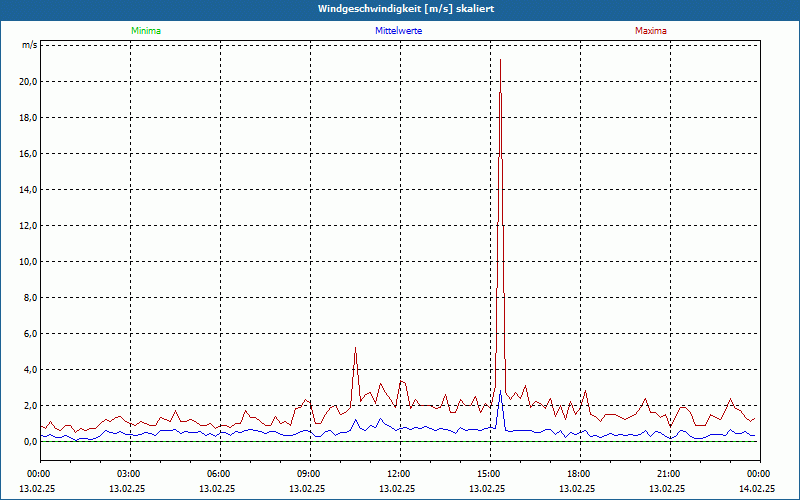The width and height of the screenshot is (800, 500).
Task: Click the 03:00 time axis label
Action: tap(131, 474)
